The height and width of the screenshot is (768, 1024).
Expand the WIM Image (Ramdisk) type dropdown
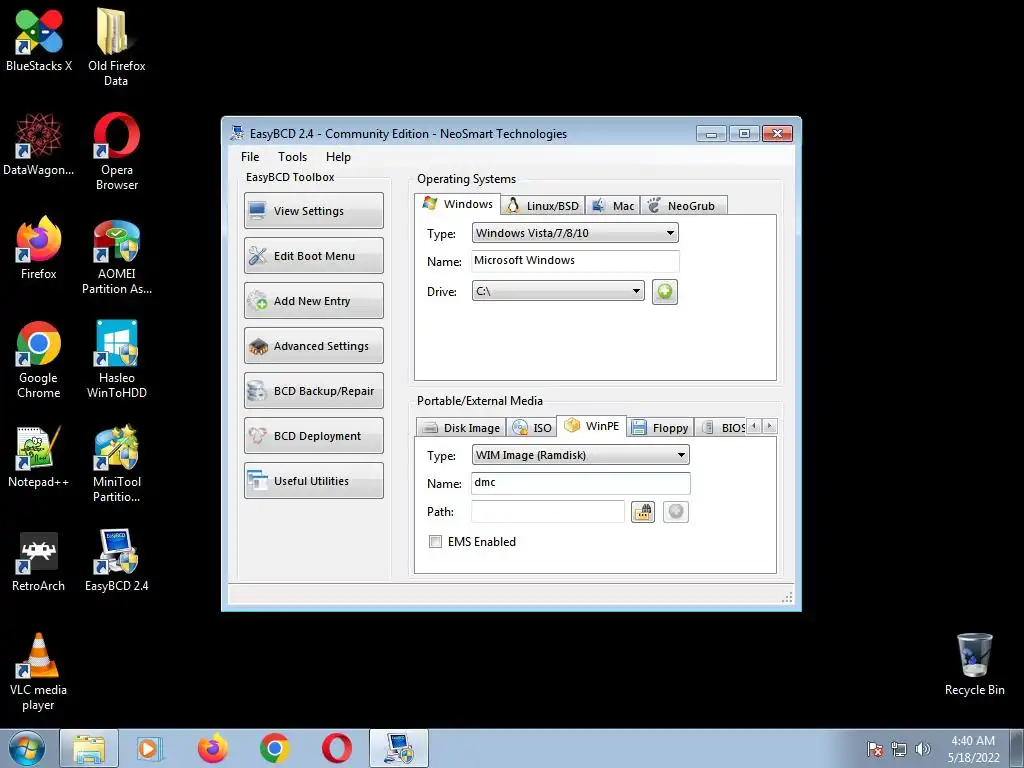pyautogui.click(x=580, y=455)
